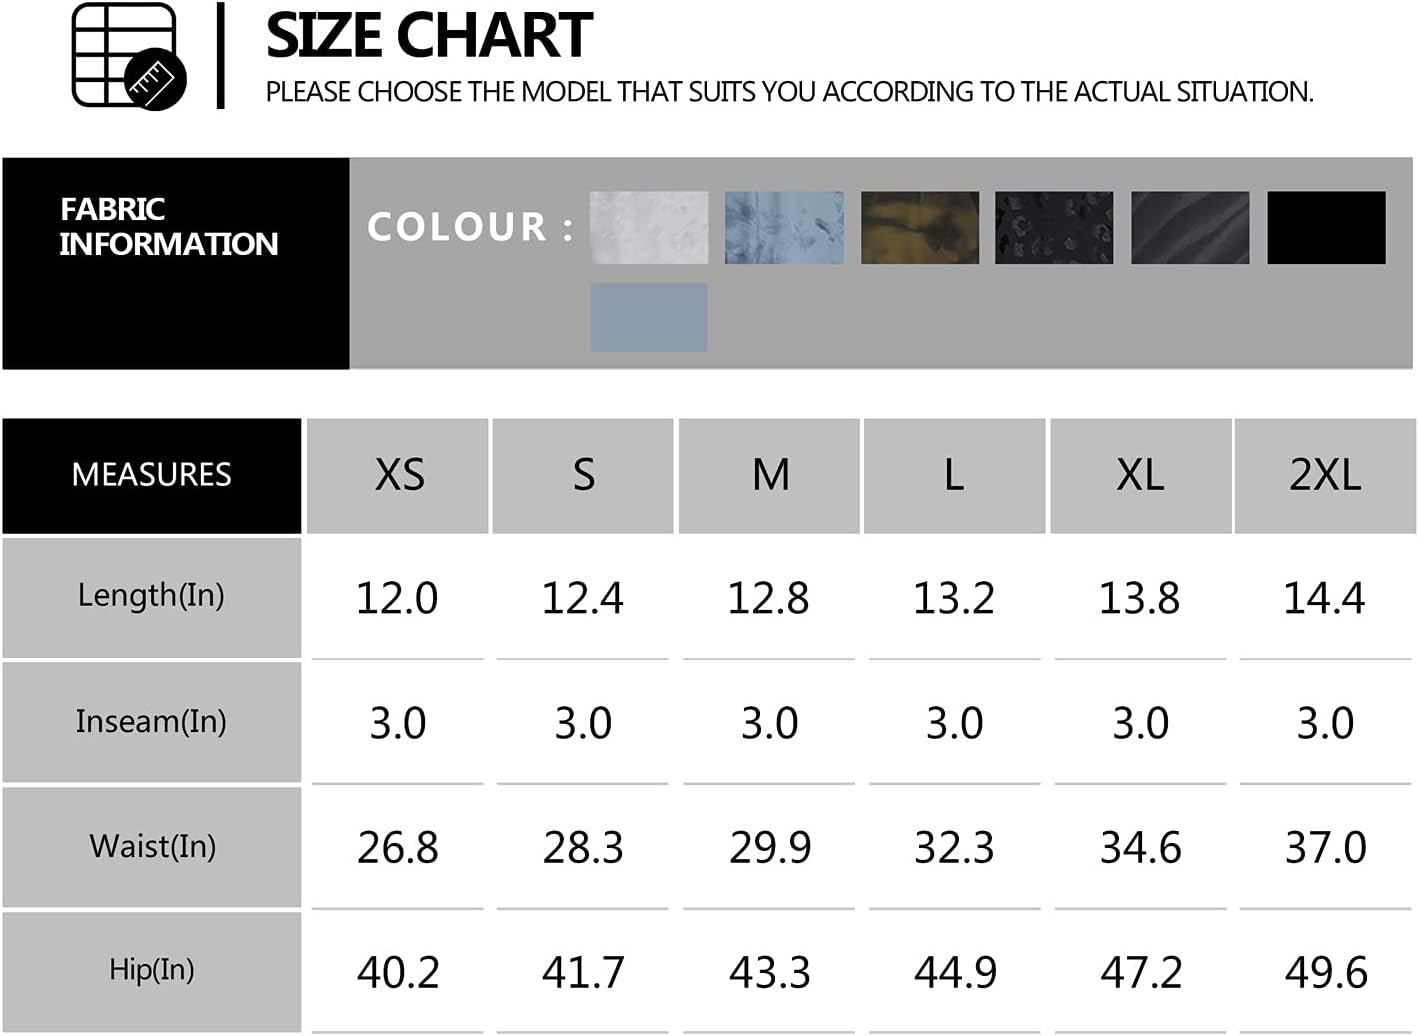Select the white tie-dye colour swatch

[x=649, y=228]
